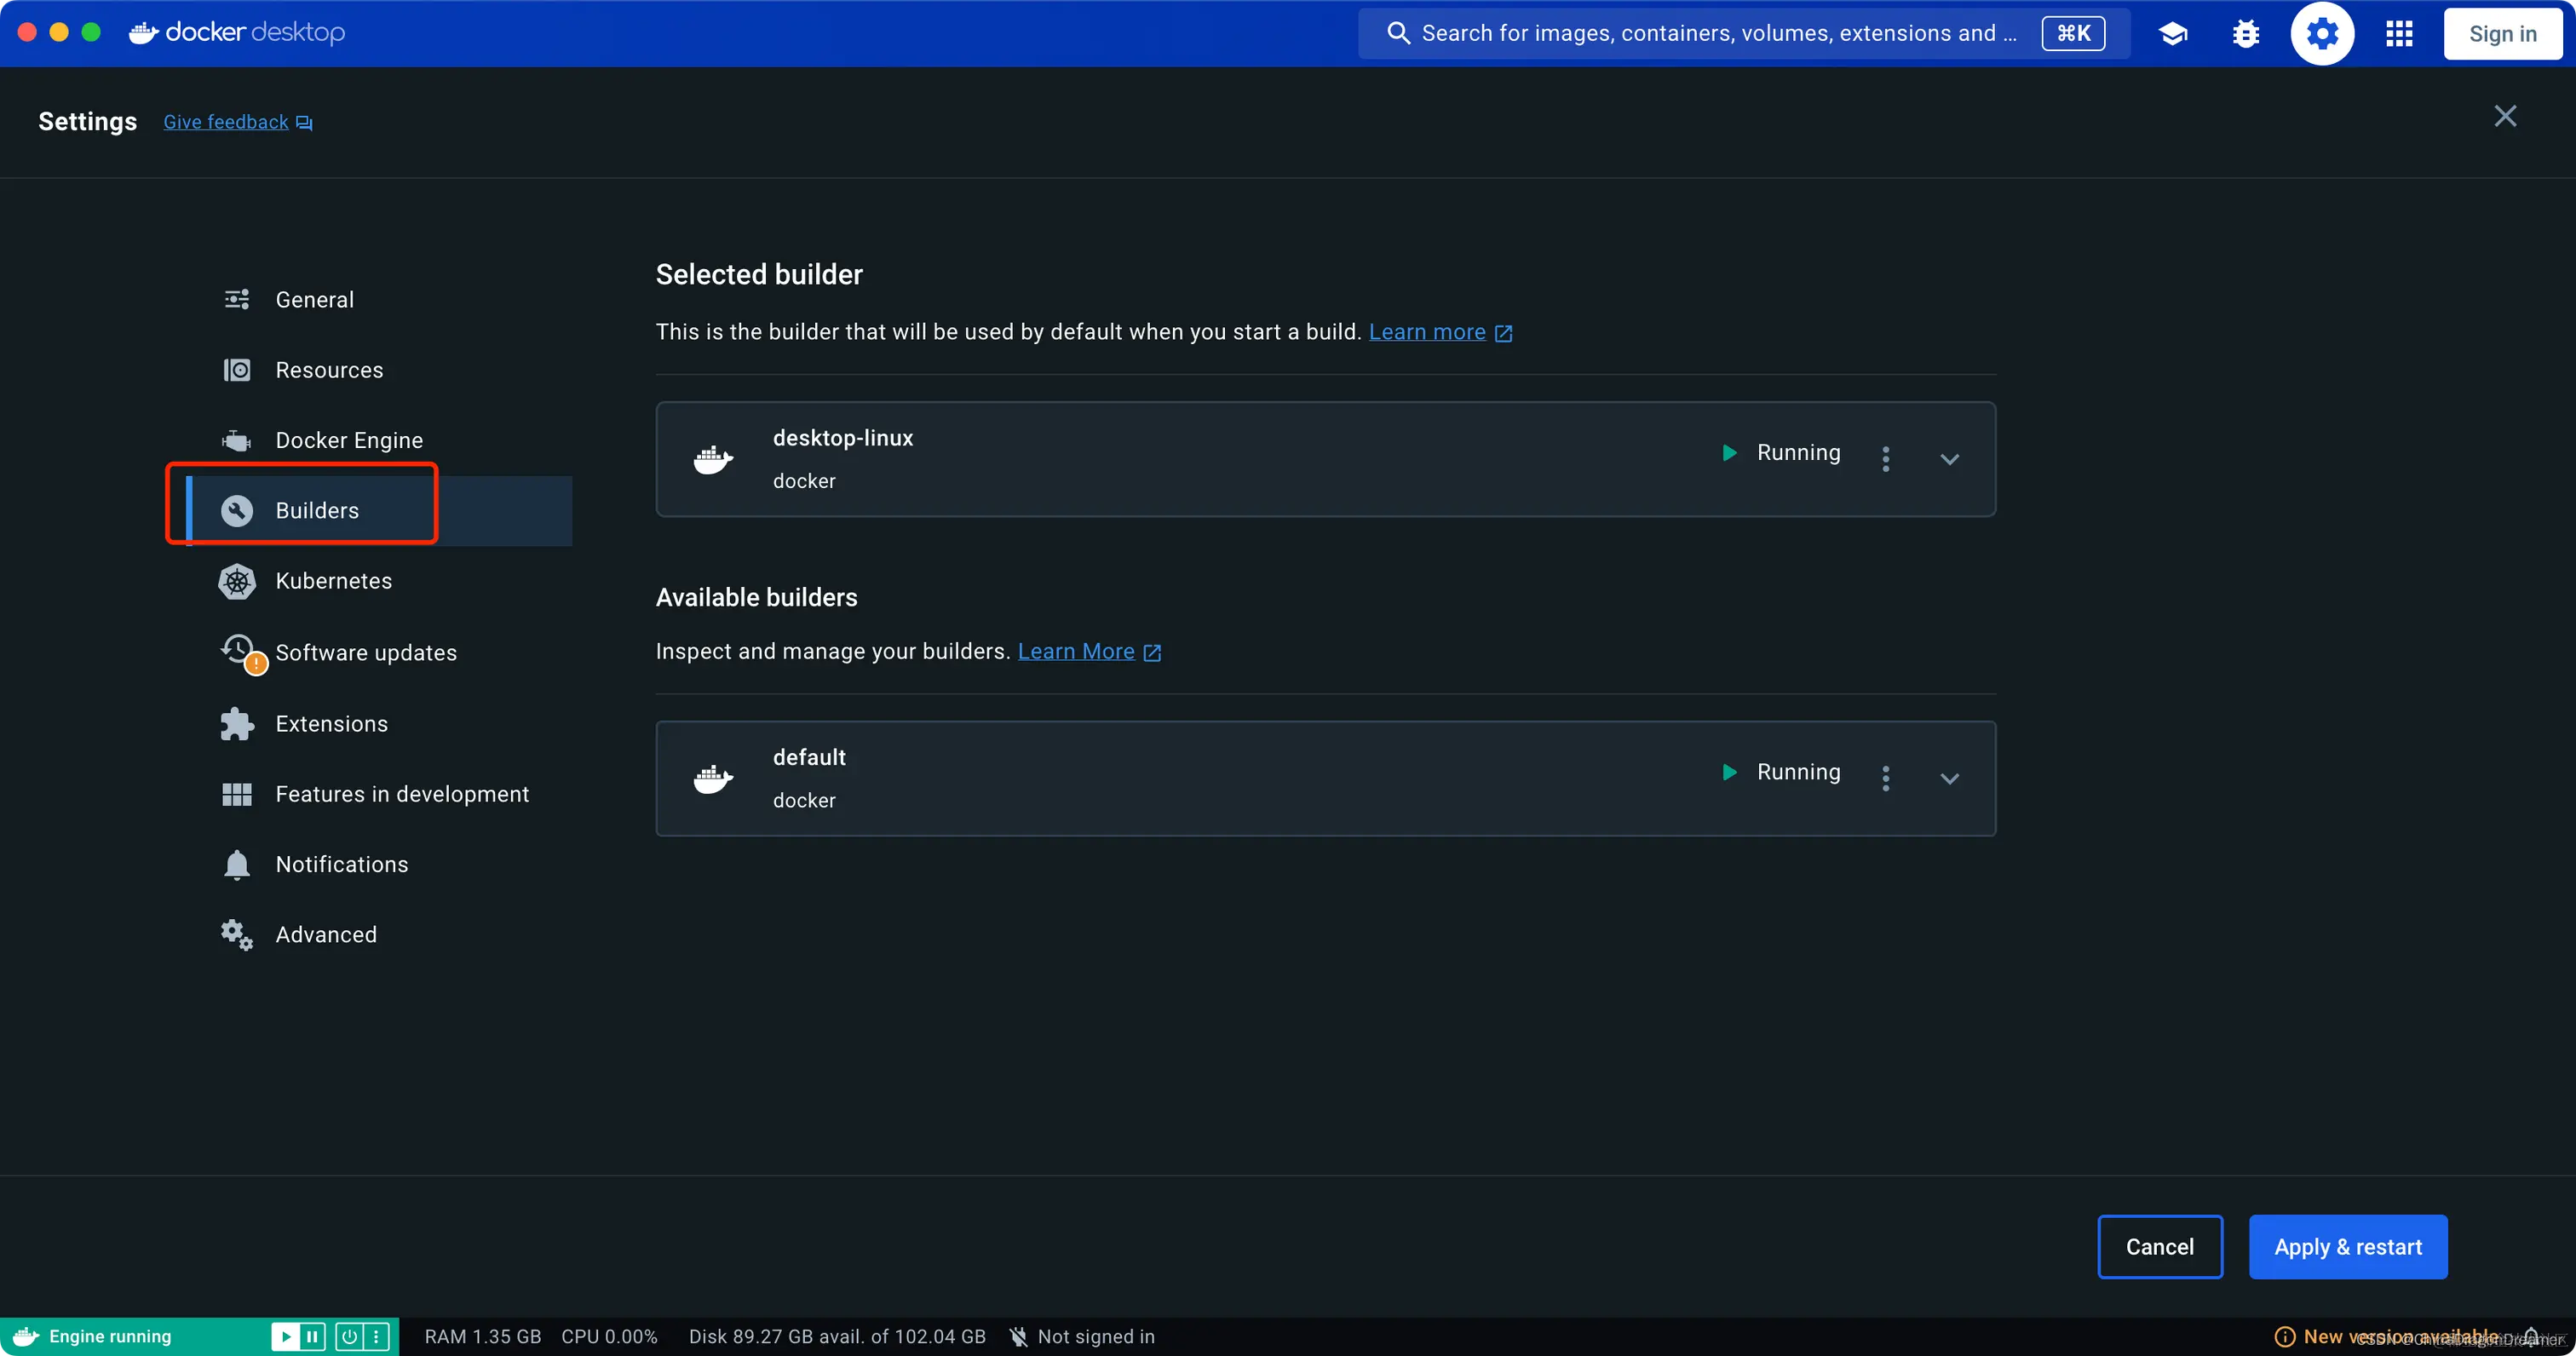This screenshot has height=1356, width=2576.
Task: Click the Cancel button
Action: pyautogui.click(x=2159, y=1247)
